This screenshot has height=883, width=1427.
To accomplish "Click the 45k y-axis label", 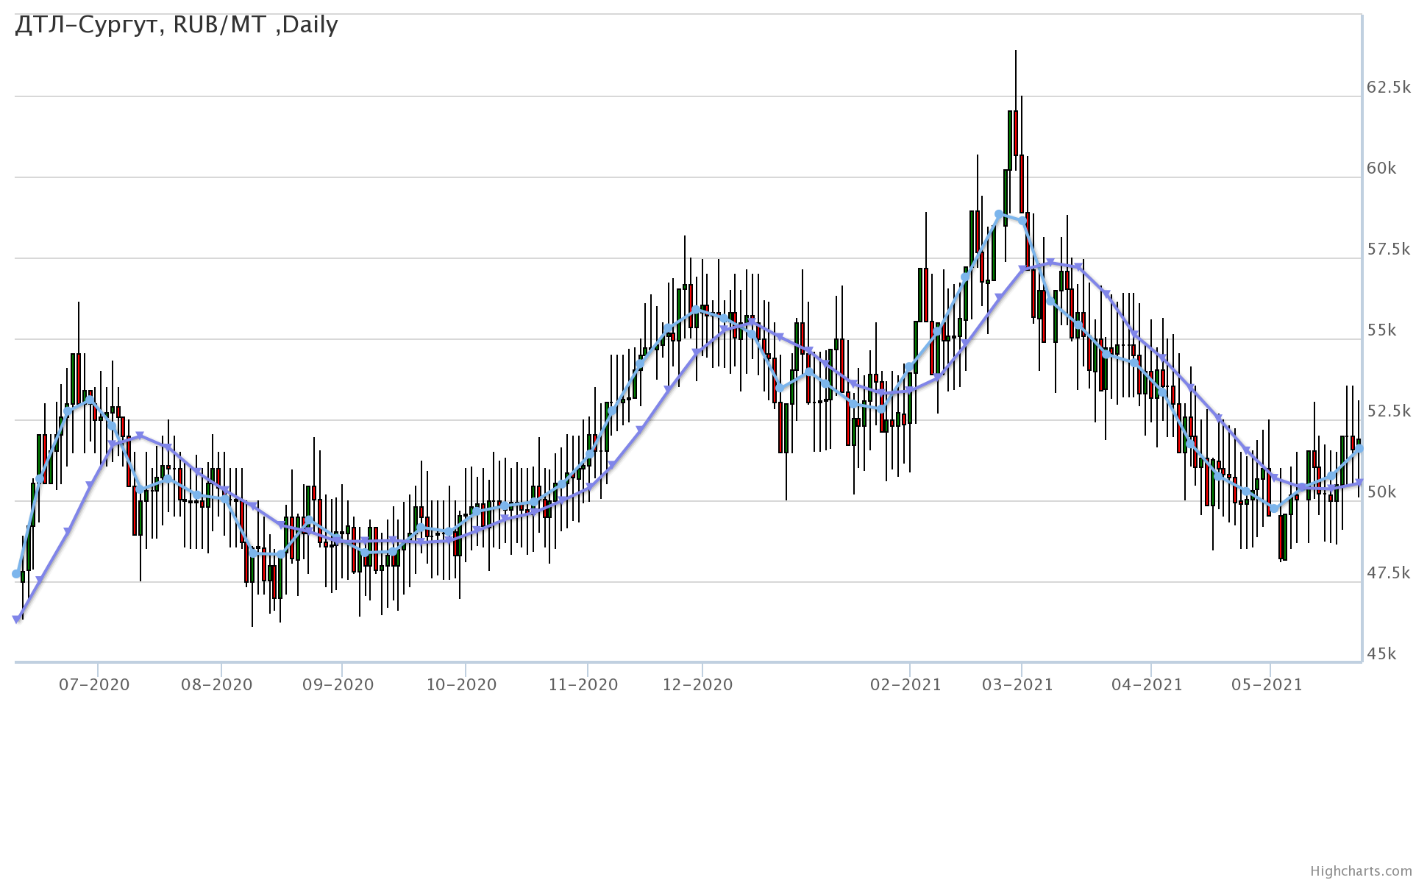I will coord(1381,654).
